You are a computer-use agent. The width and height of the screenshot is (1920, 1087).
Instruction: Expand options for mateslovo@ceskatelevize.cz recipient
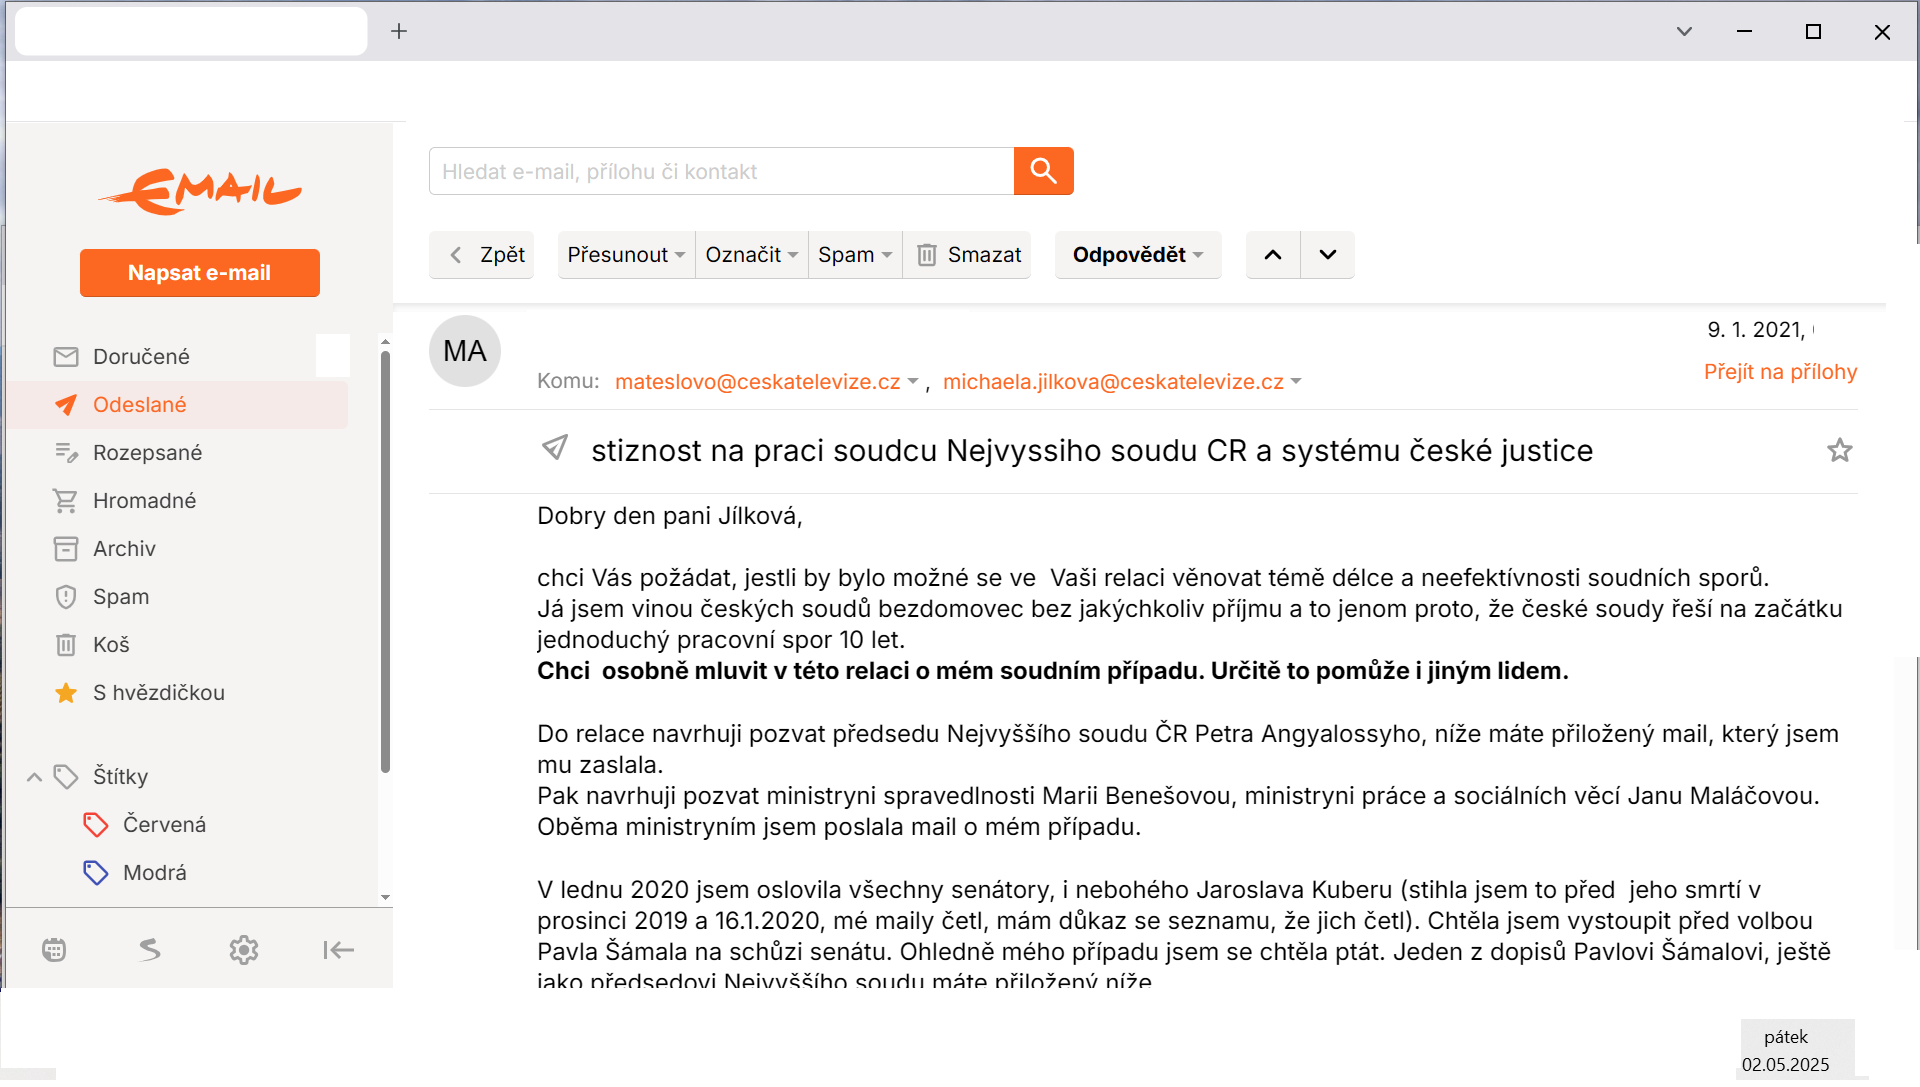(912, 382)
